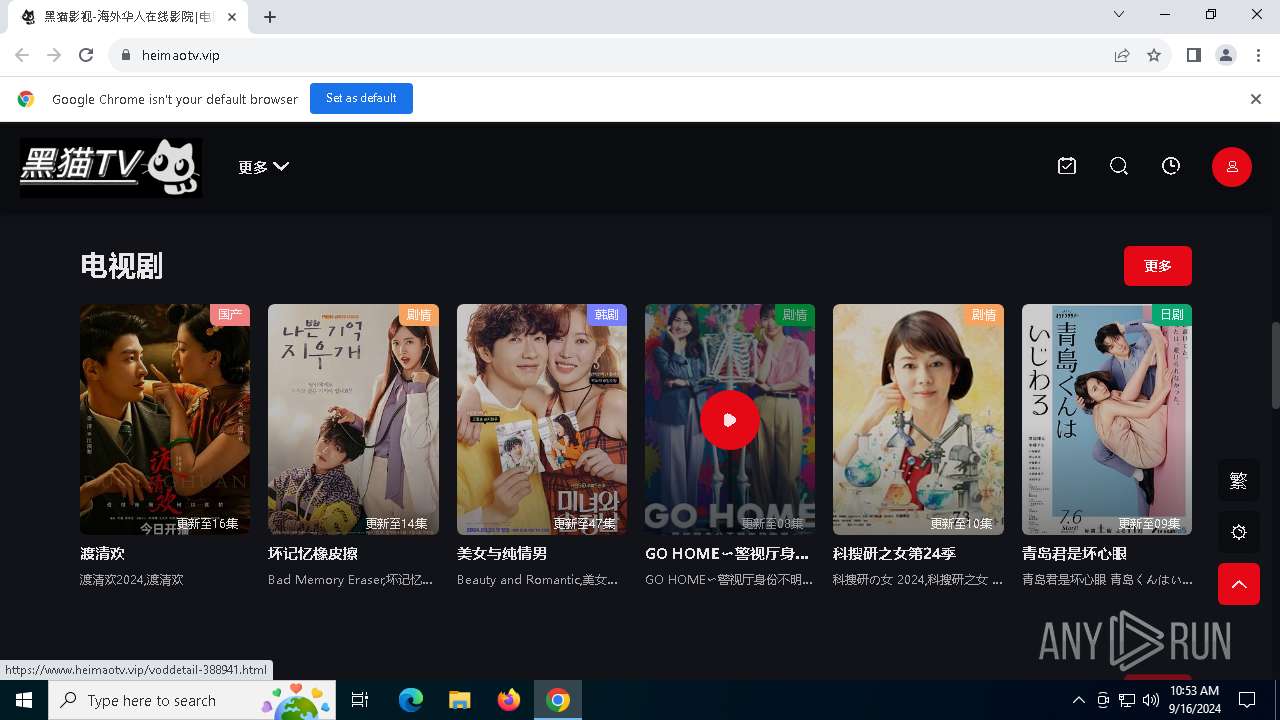Open the search magnifier icon
The image size is (1280, 720).
pyautogui.click(x=1119, y=166)
